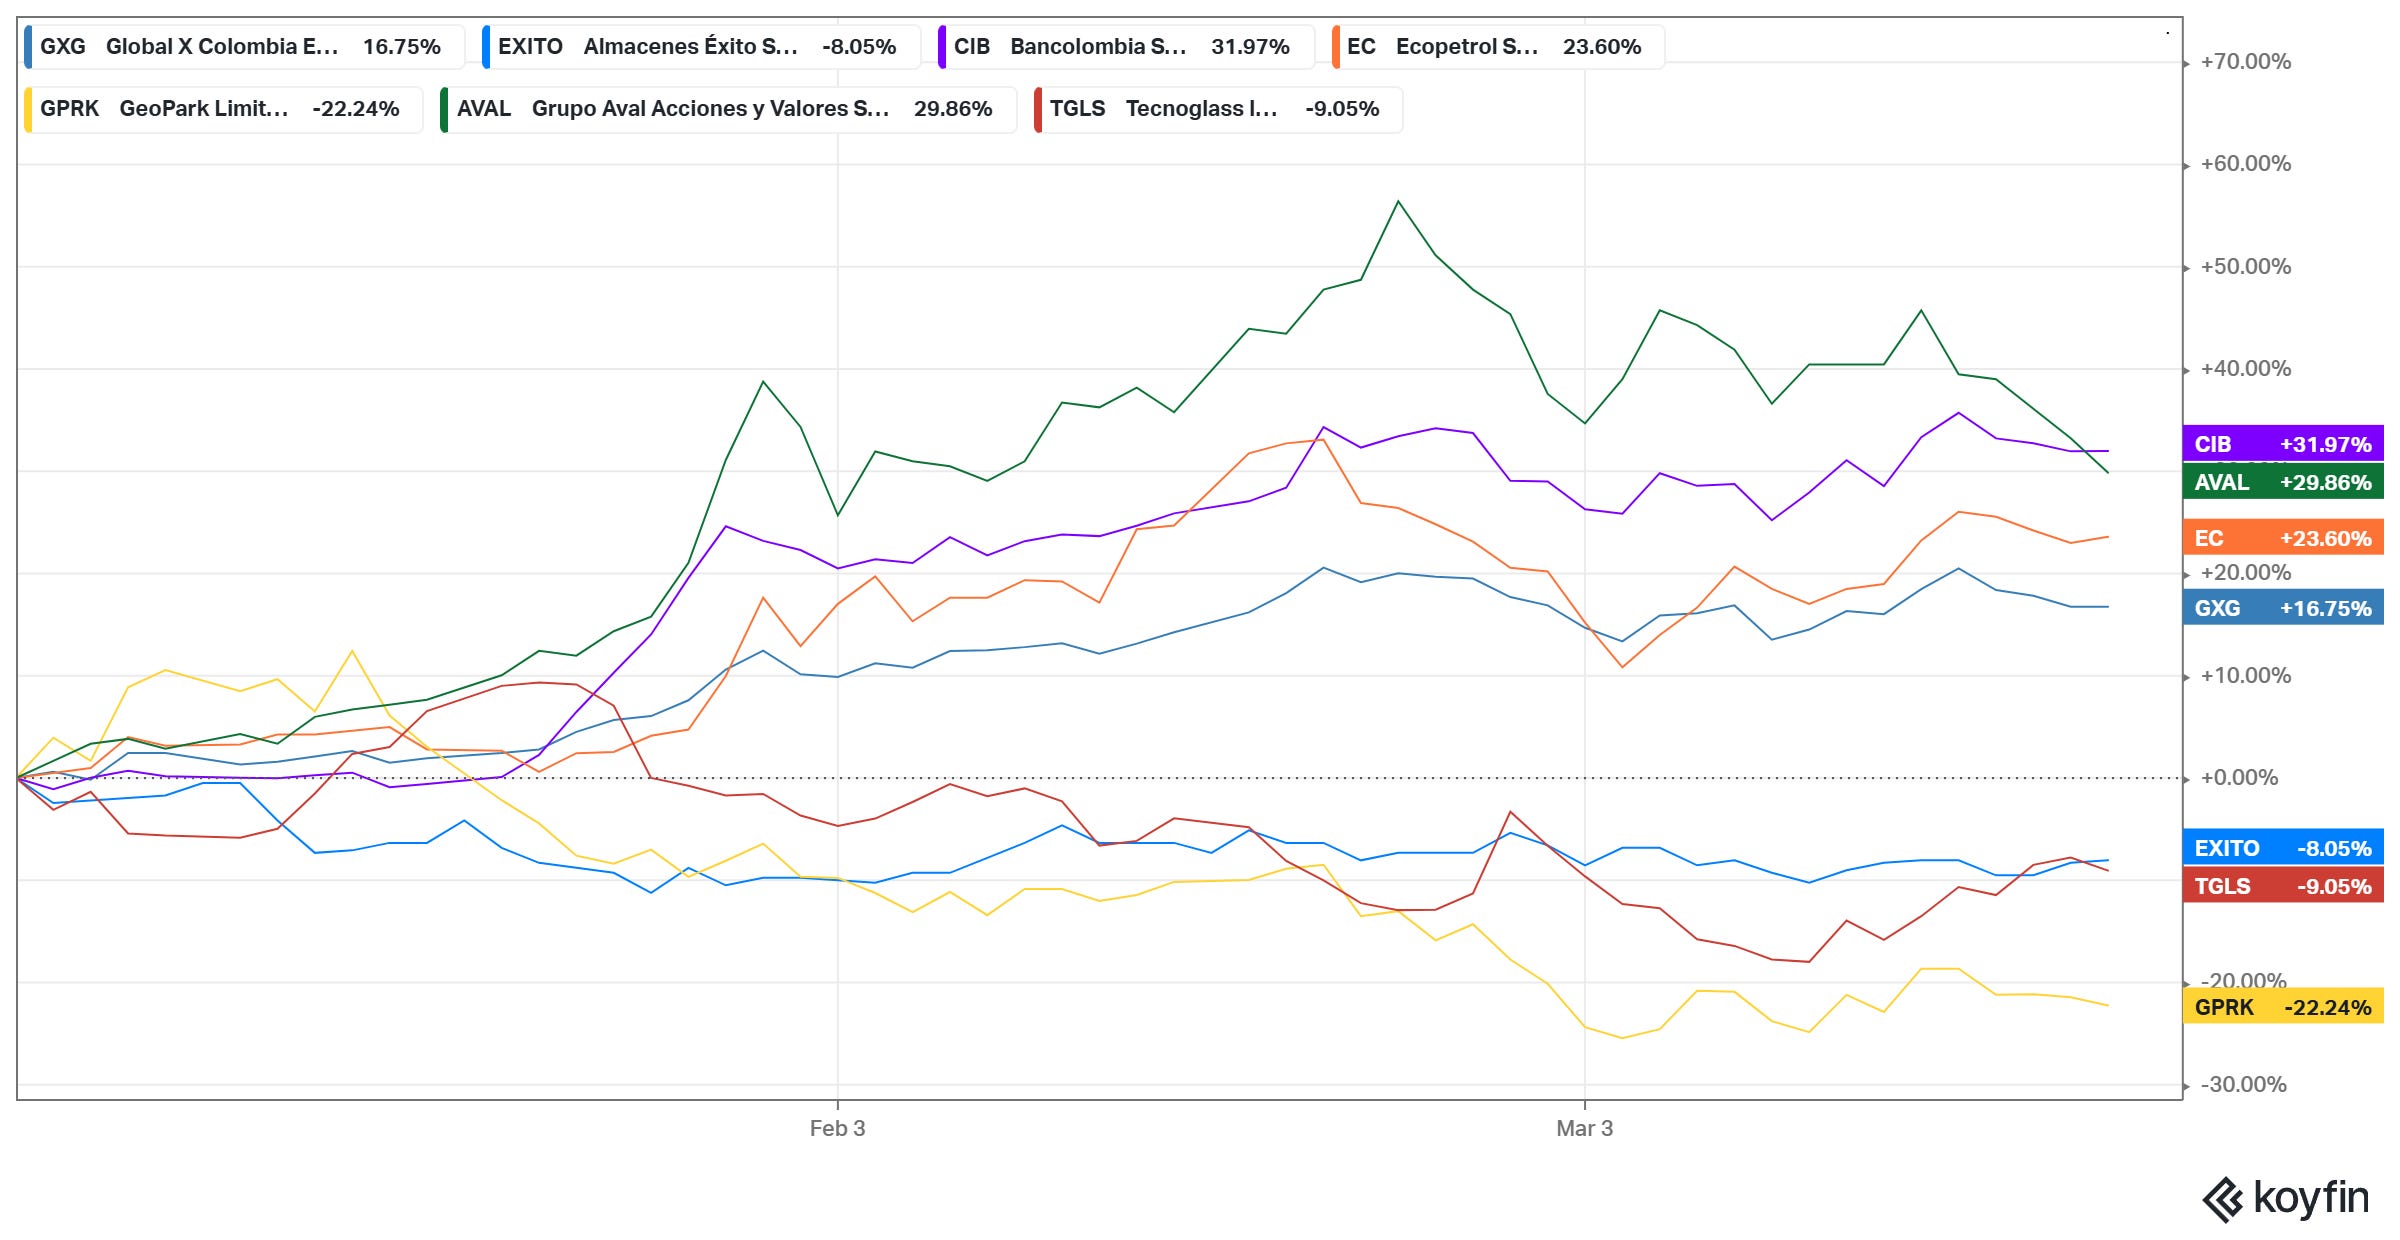The height and width of the screenshot is (1240, 2400).
Task: Select the AVAL Grupo Aval legend entry
Action: [x=728, y=109]
